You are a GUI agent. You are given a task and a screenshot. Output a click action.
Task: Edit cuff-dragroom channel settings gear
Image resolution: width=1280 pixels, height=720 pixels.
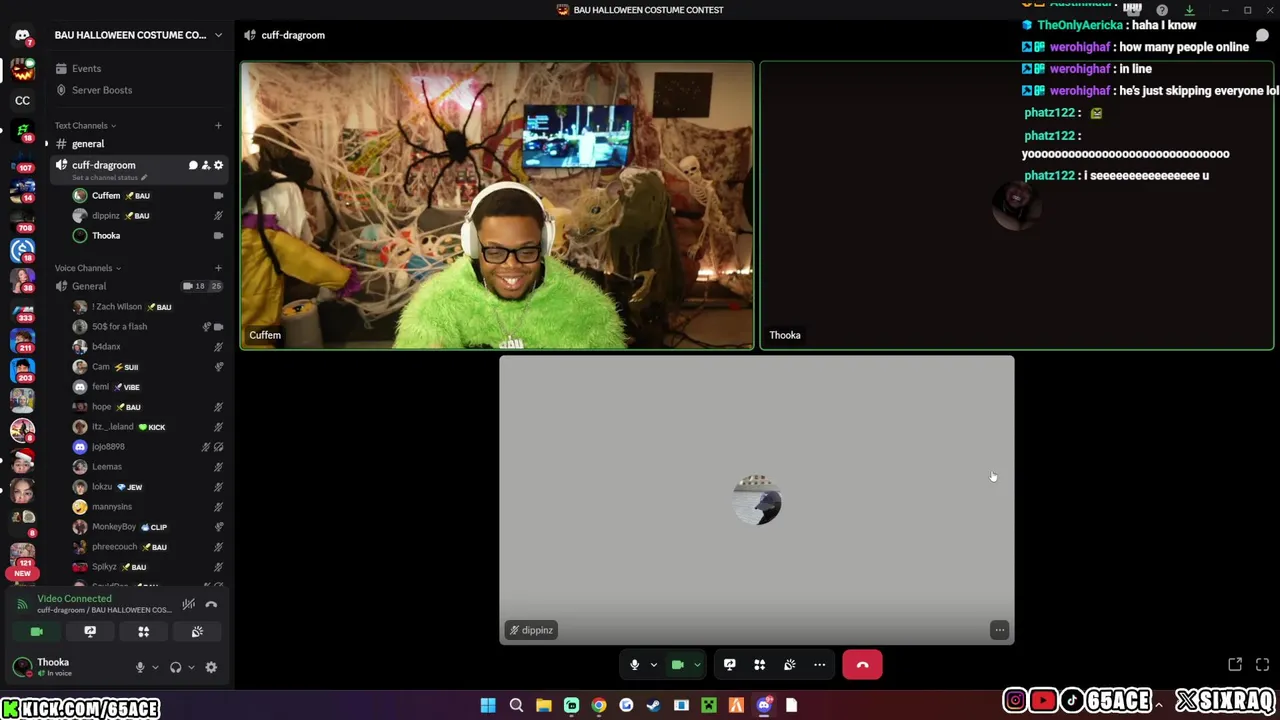point(218,165)
